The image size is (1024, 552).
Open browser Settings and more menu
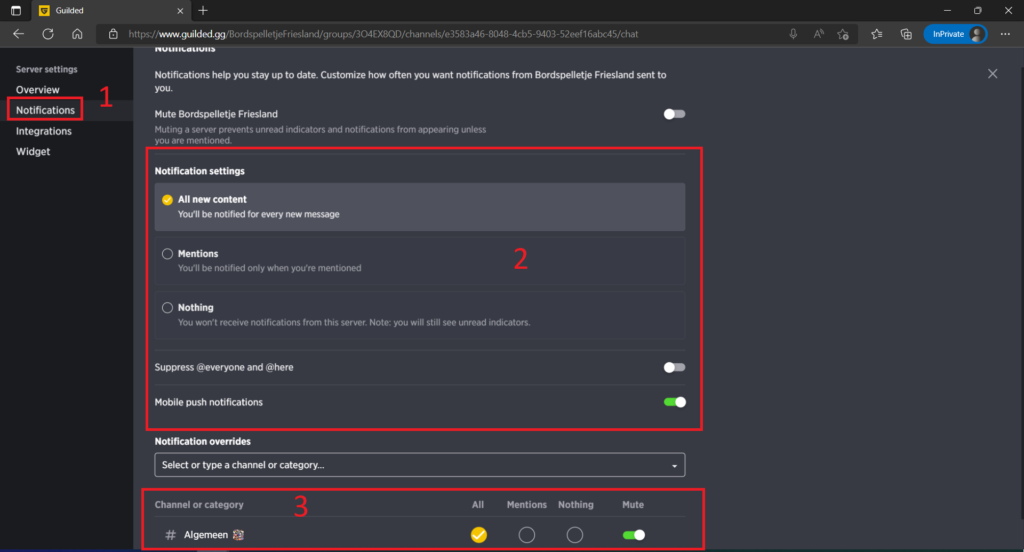pos(1005,34)
